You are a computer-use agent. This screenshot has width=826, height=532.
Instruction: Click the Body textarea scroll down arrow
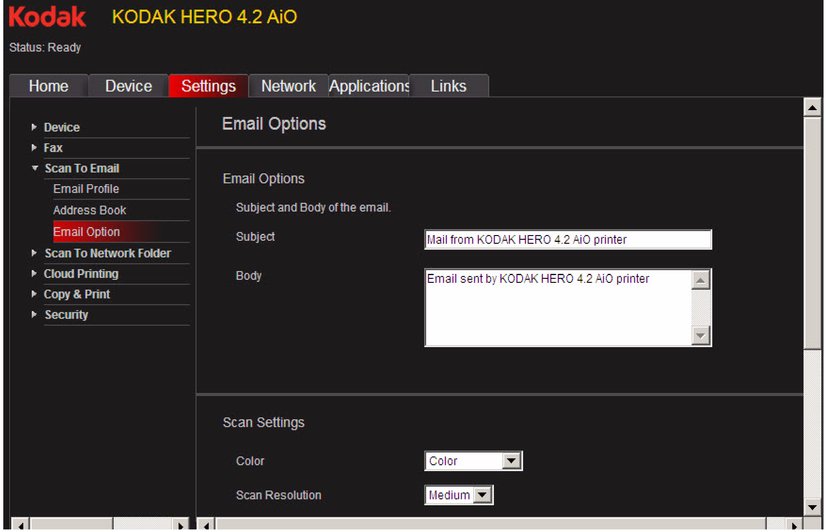click(701, 336)
